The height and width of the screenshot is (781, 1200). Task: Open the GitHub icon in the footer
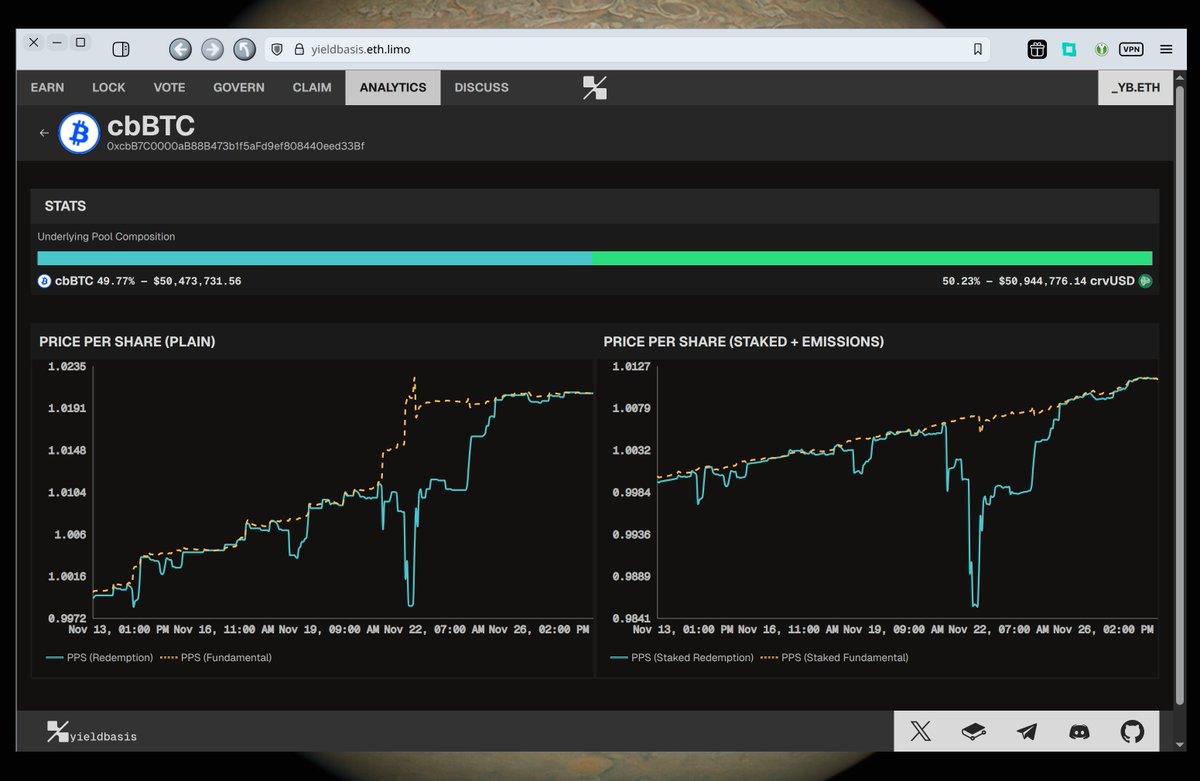click(x=1132, y=731)
